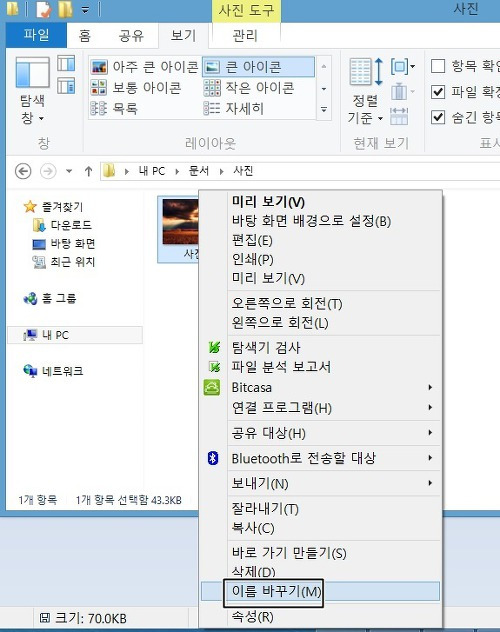Viewport: 500px width, 632px height.
Task: Open the Bitcasa submenu
Action: pyautogui.click(x=321, y=388)
